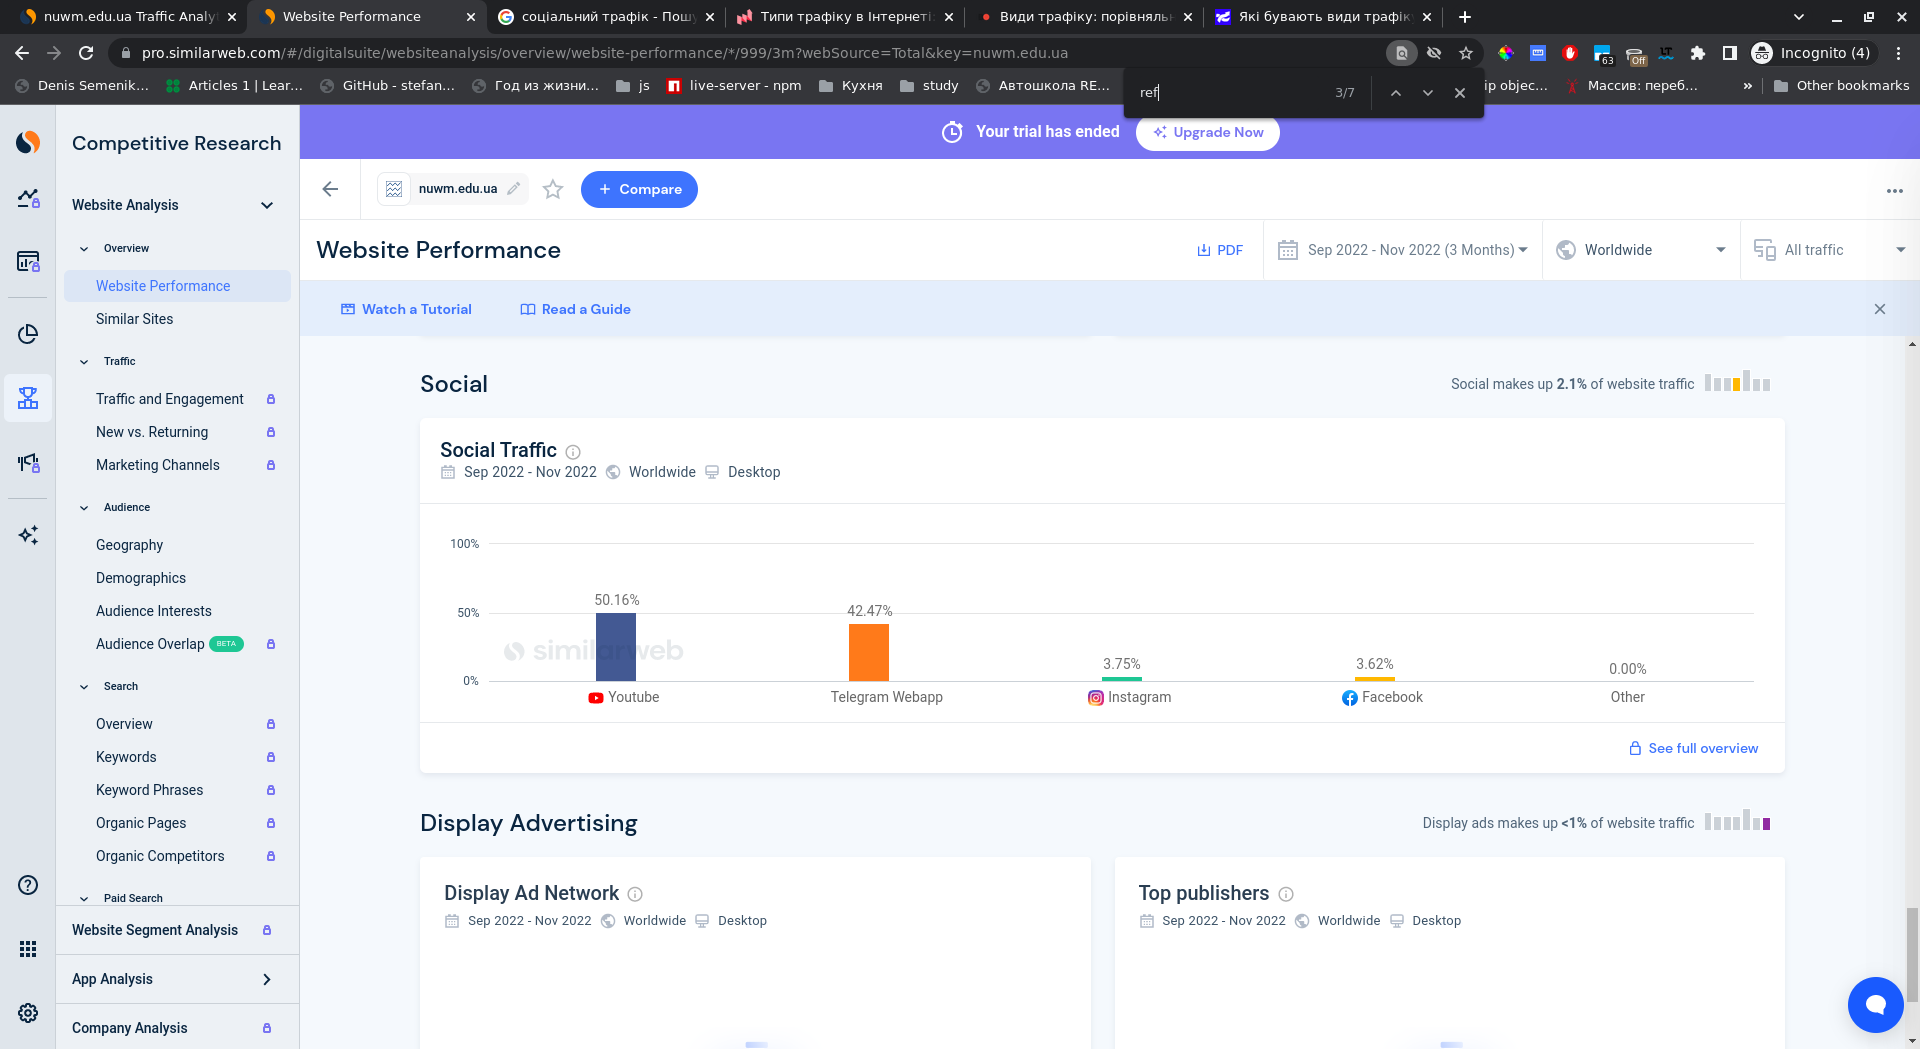Open the All traffic dropdown

(1829, 250)
